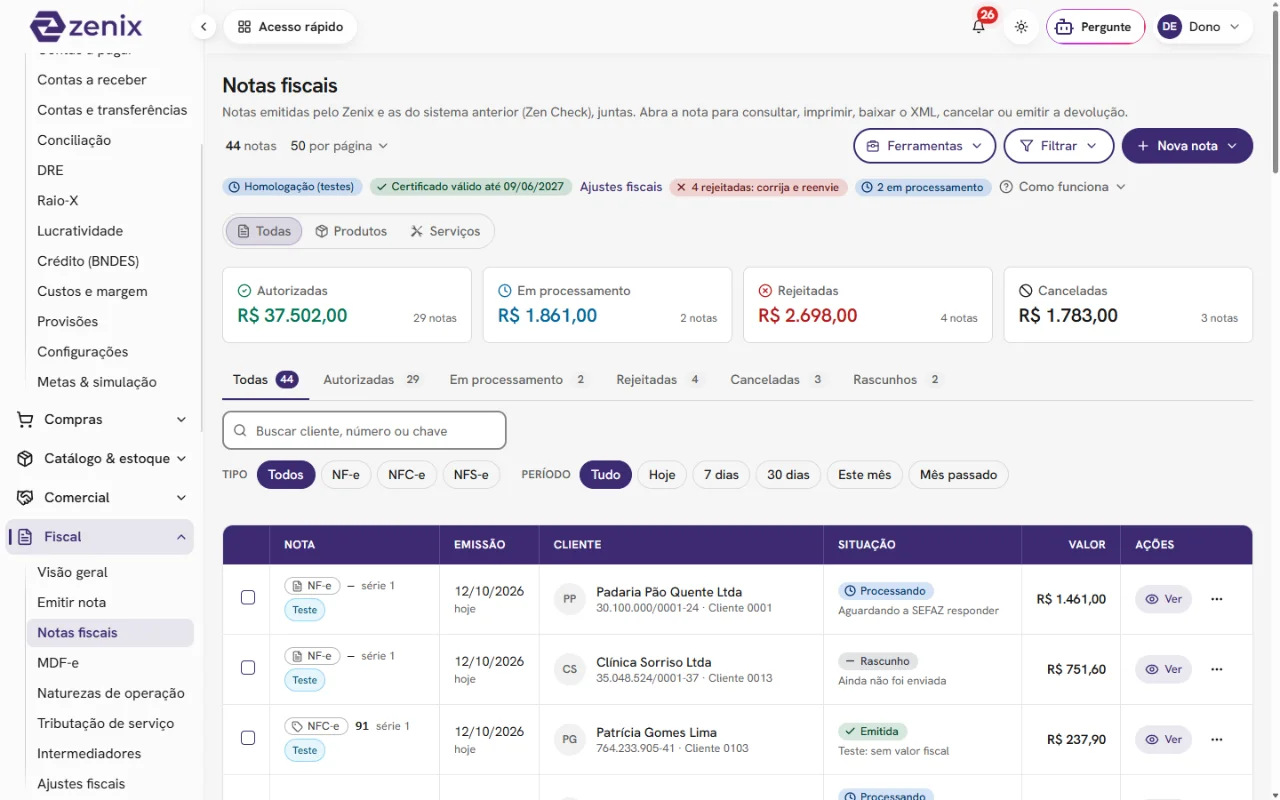Click the Zenix logo
This screenshot has width=1280, height=800.
coord(87,26)
